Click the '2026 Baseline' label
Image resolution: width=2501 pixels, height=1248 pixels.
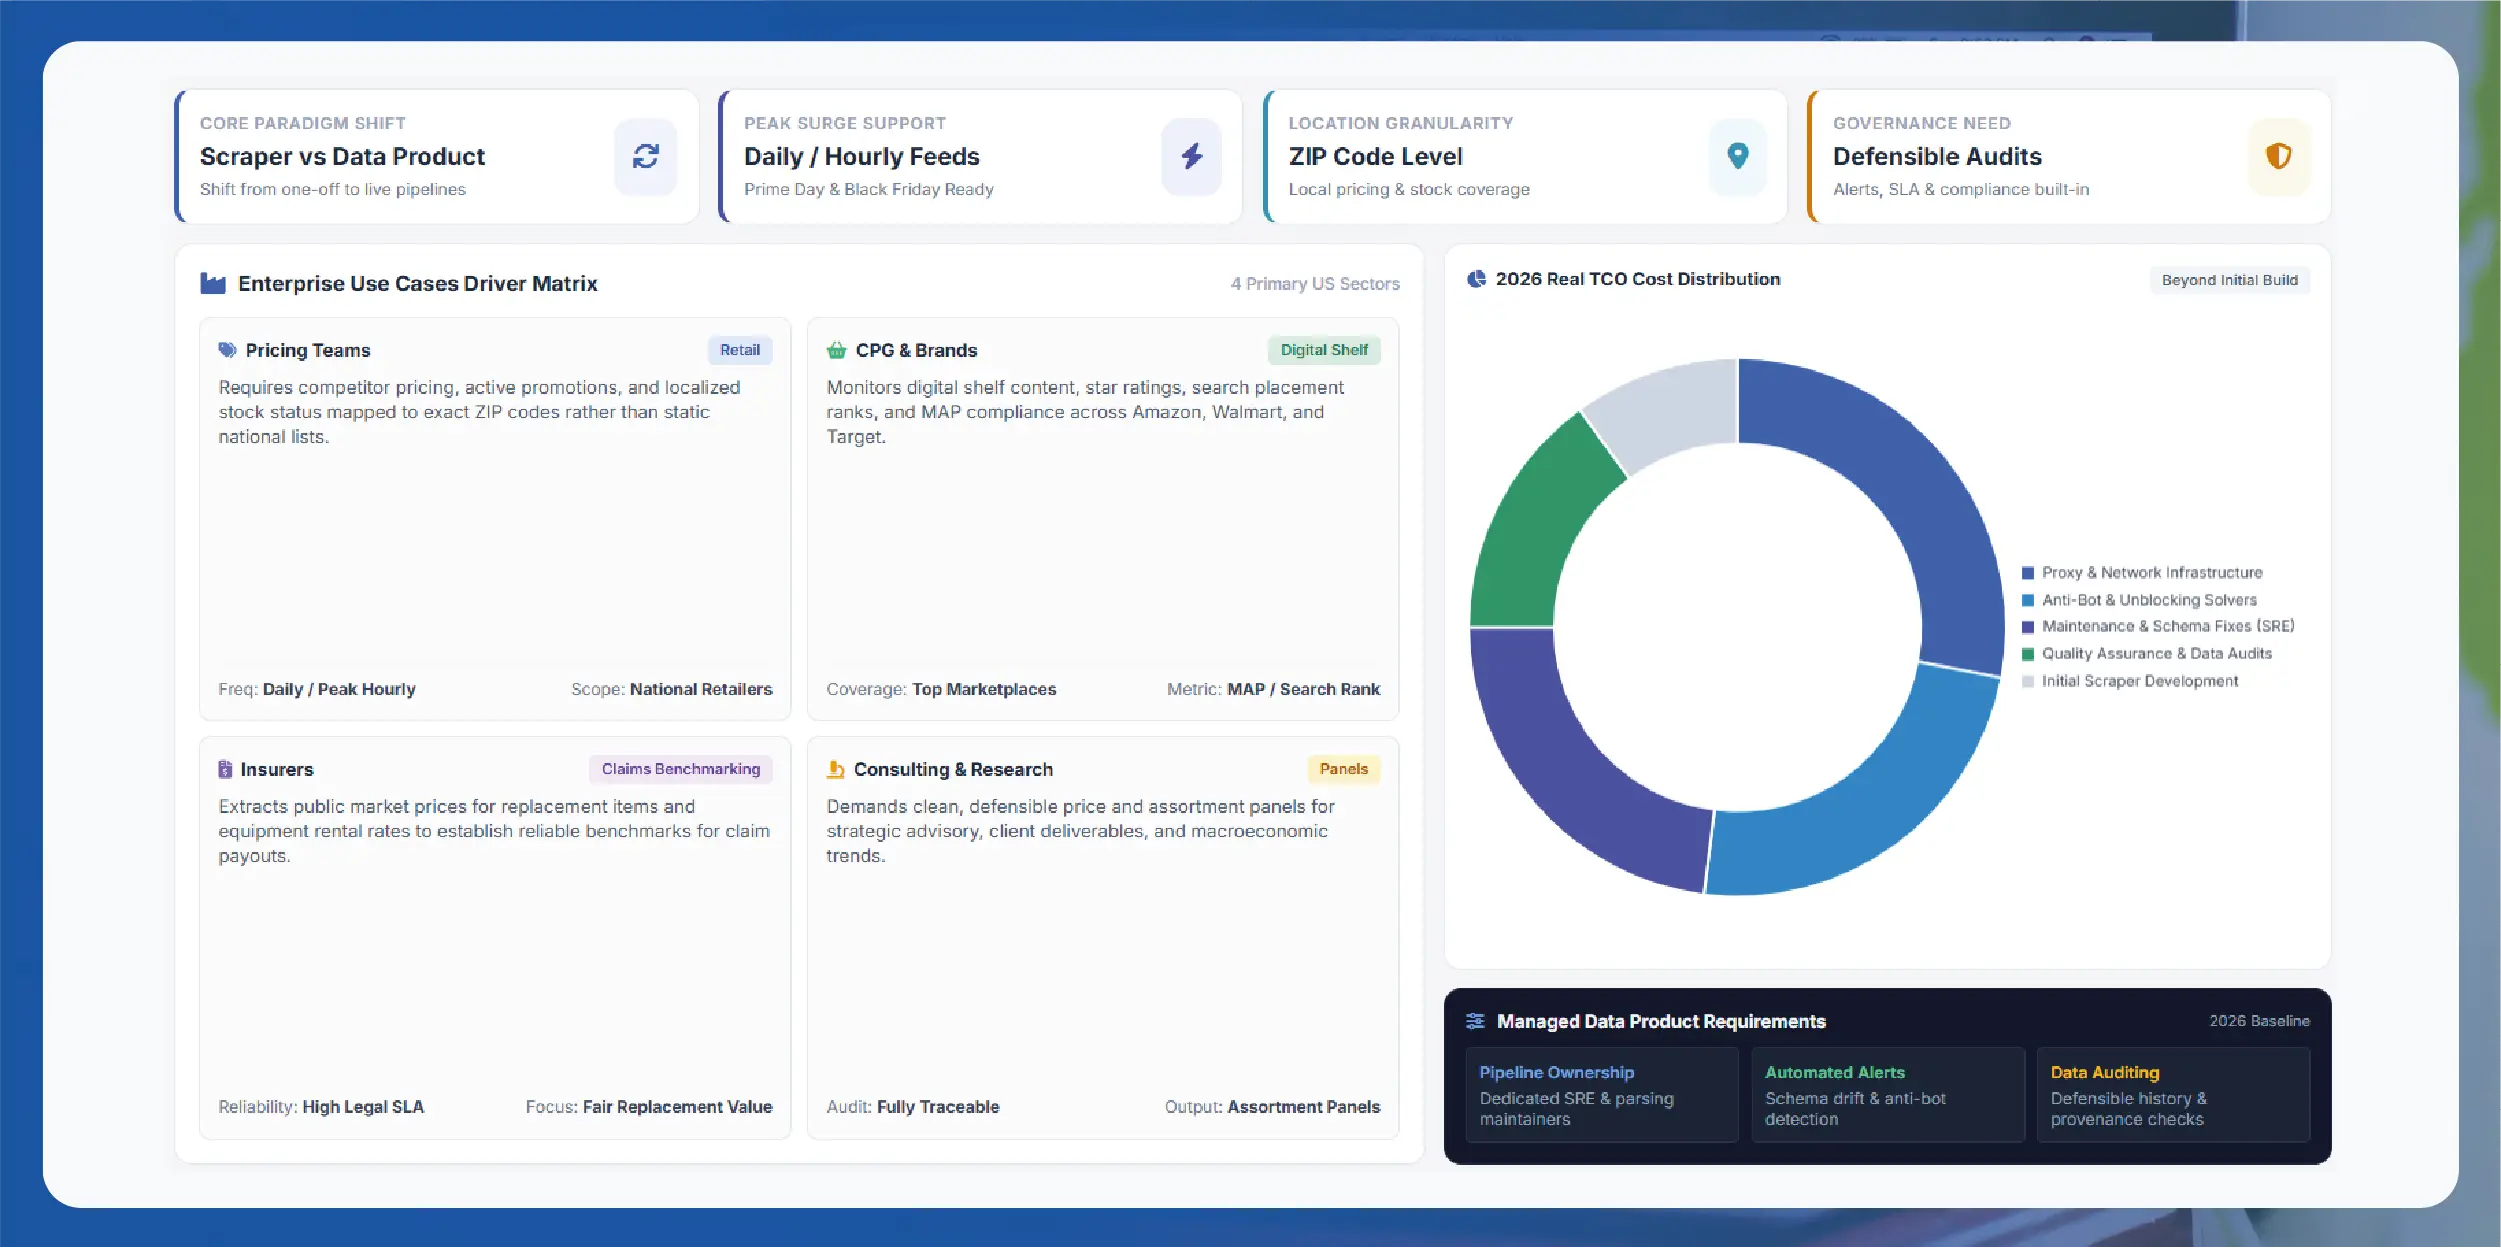[2259, 1021]
